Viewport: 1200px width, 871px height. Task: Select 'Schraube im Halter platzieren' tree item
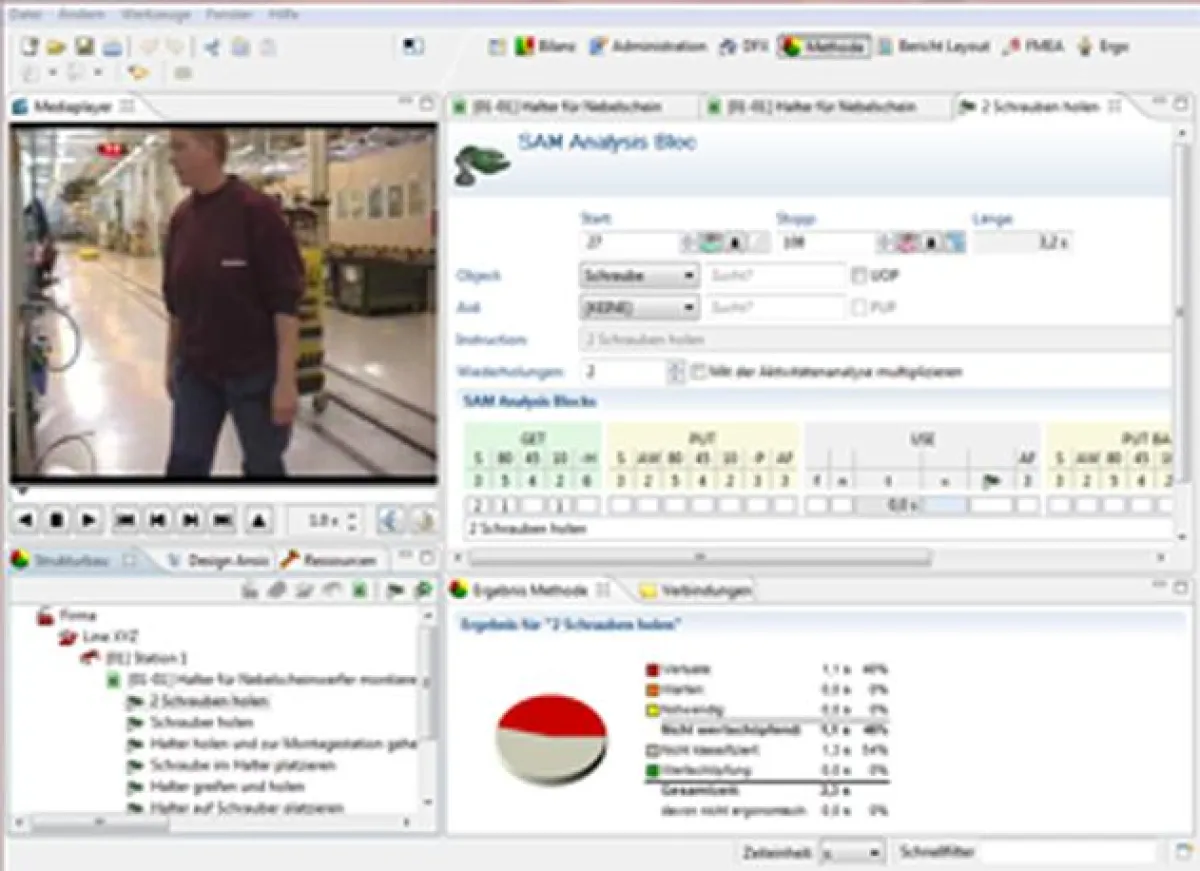click(x=242, y=765)
